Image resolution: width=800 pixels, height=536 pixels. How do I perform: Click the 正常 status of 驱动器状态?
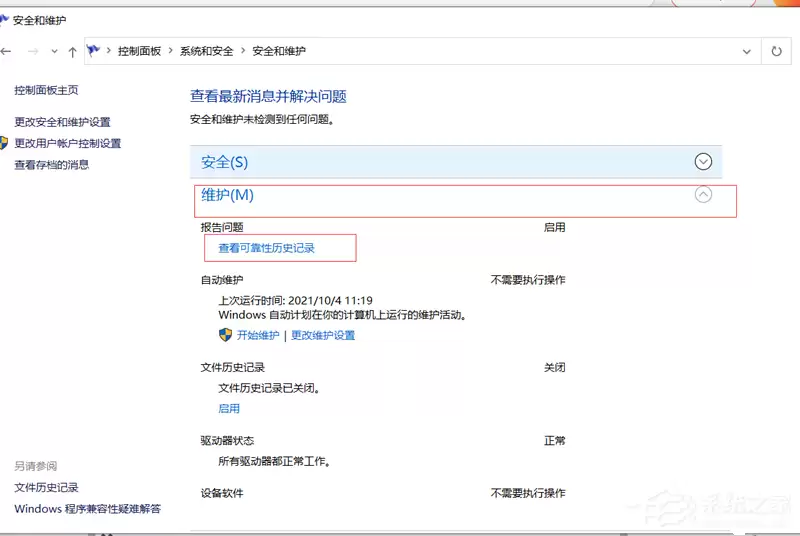coord(555,441)
